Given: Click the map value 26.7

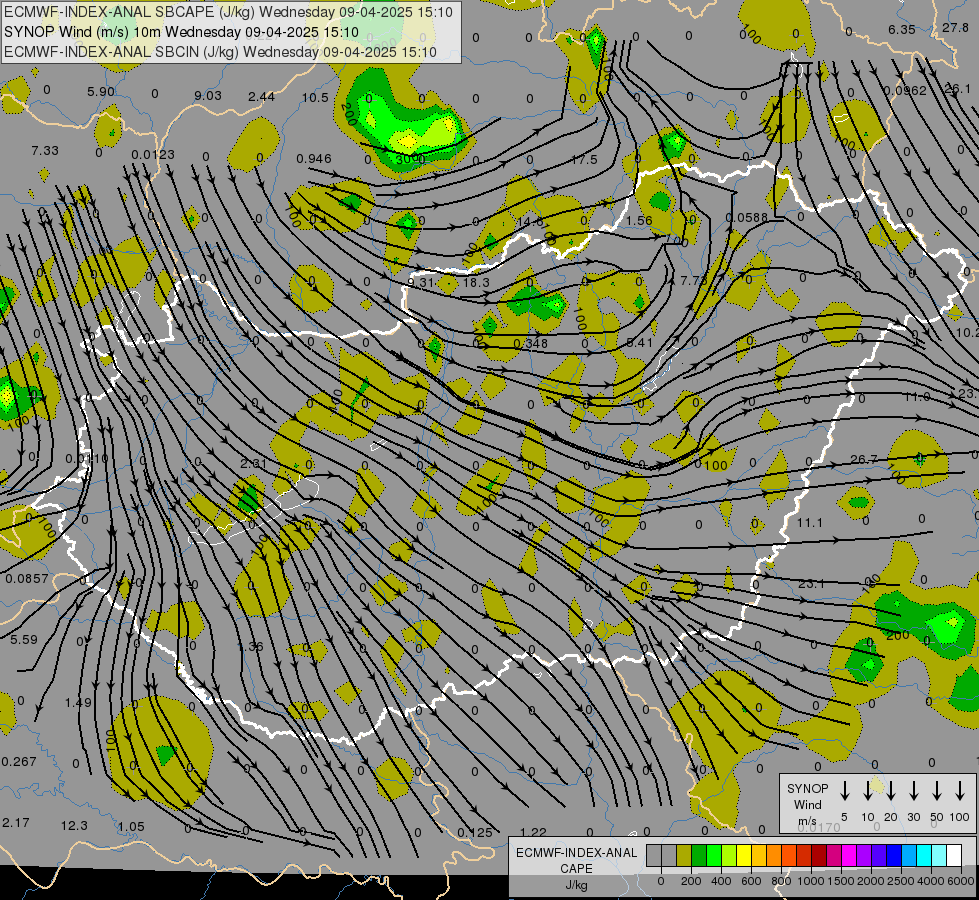Looking at the screenshot, I should (x=864, y=460).
